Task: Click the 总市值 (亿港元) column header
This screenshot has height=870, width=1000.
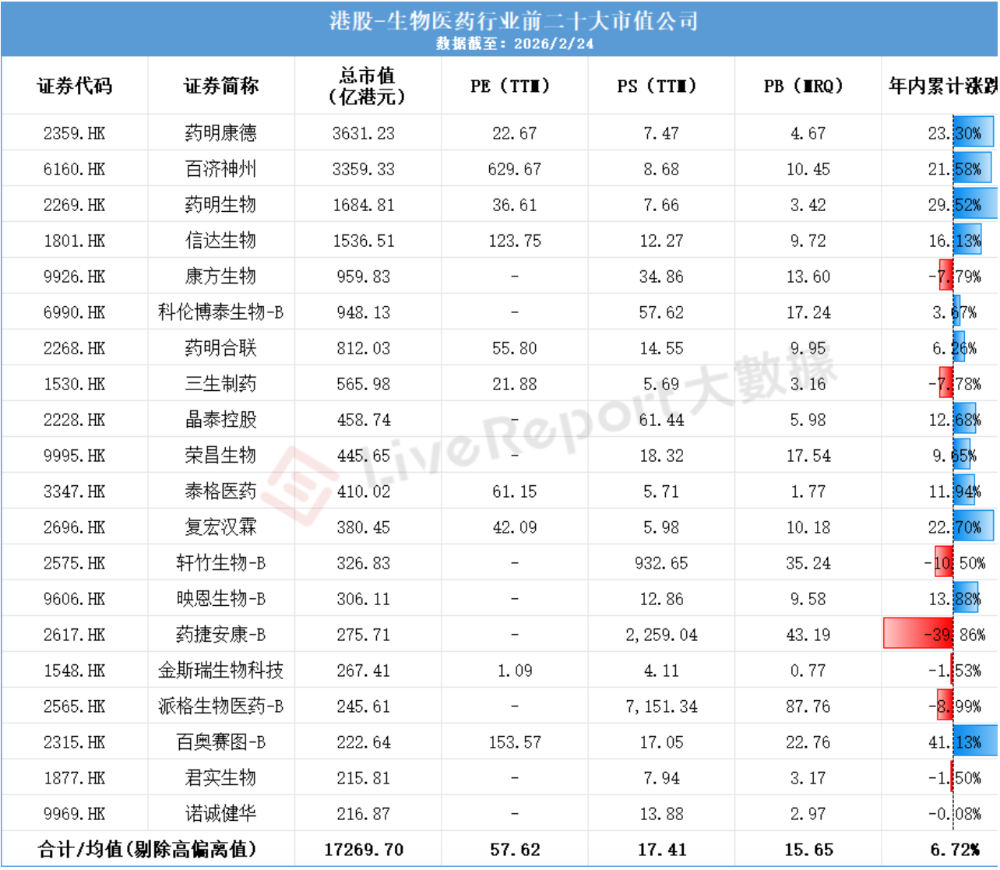Action: (367, 86)
